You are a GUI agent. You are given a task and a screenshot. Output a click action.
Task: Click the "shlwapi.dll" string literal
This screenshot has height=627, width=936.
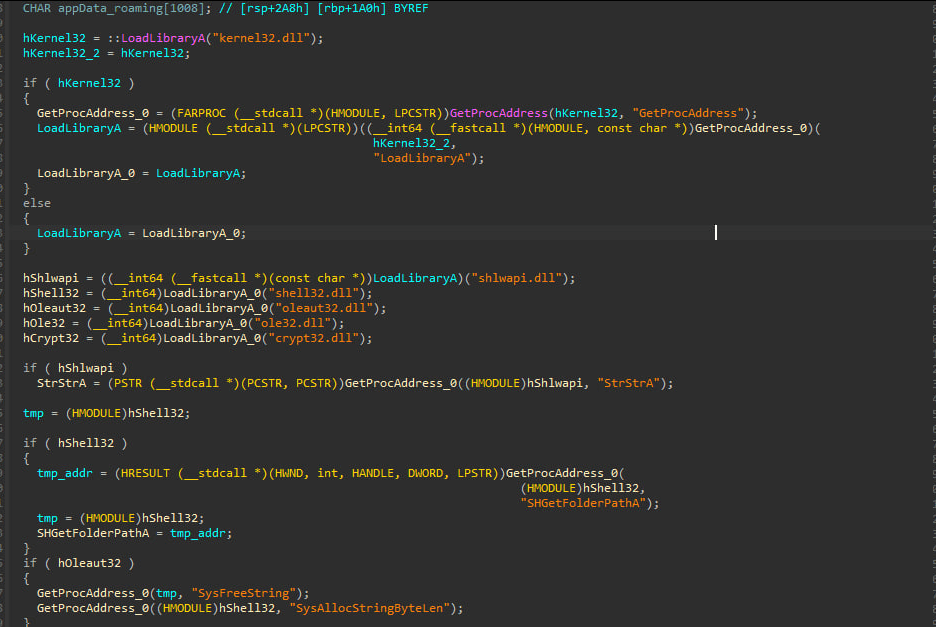(517, 278)
